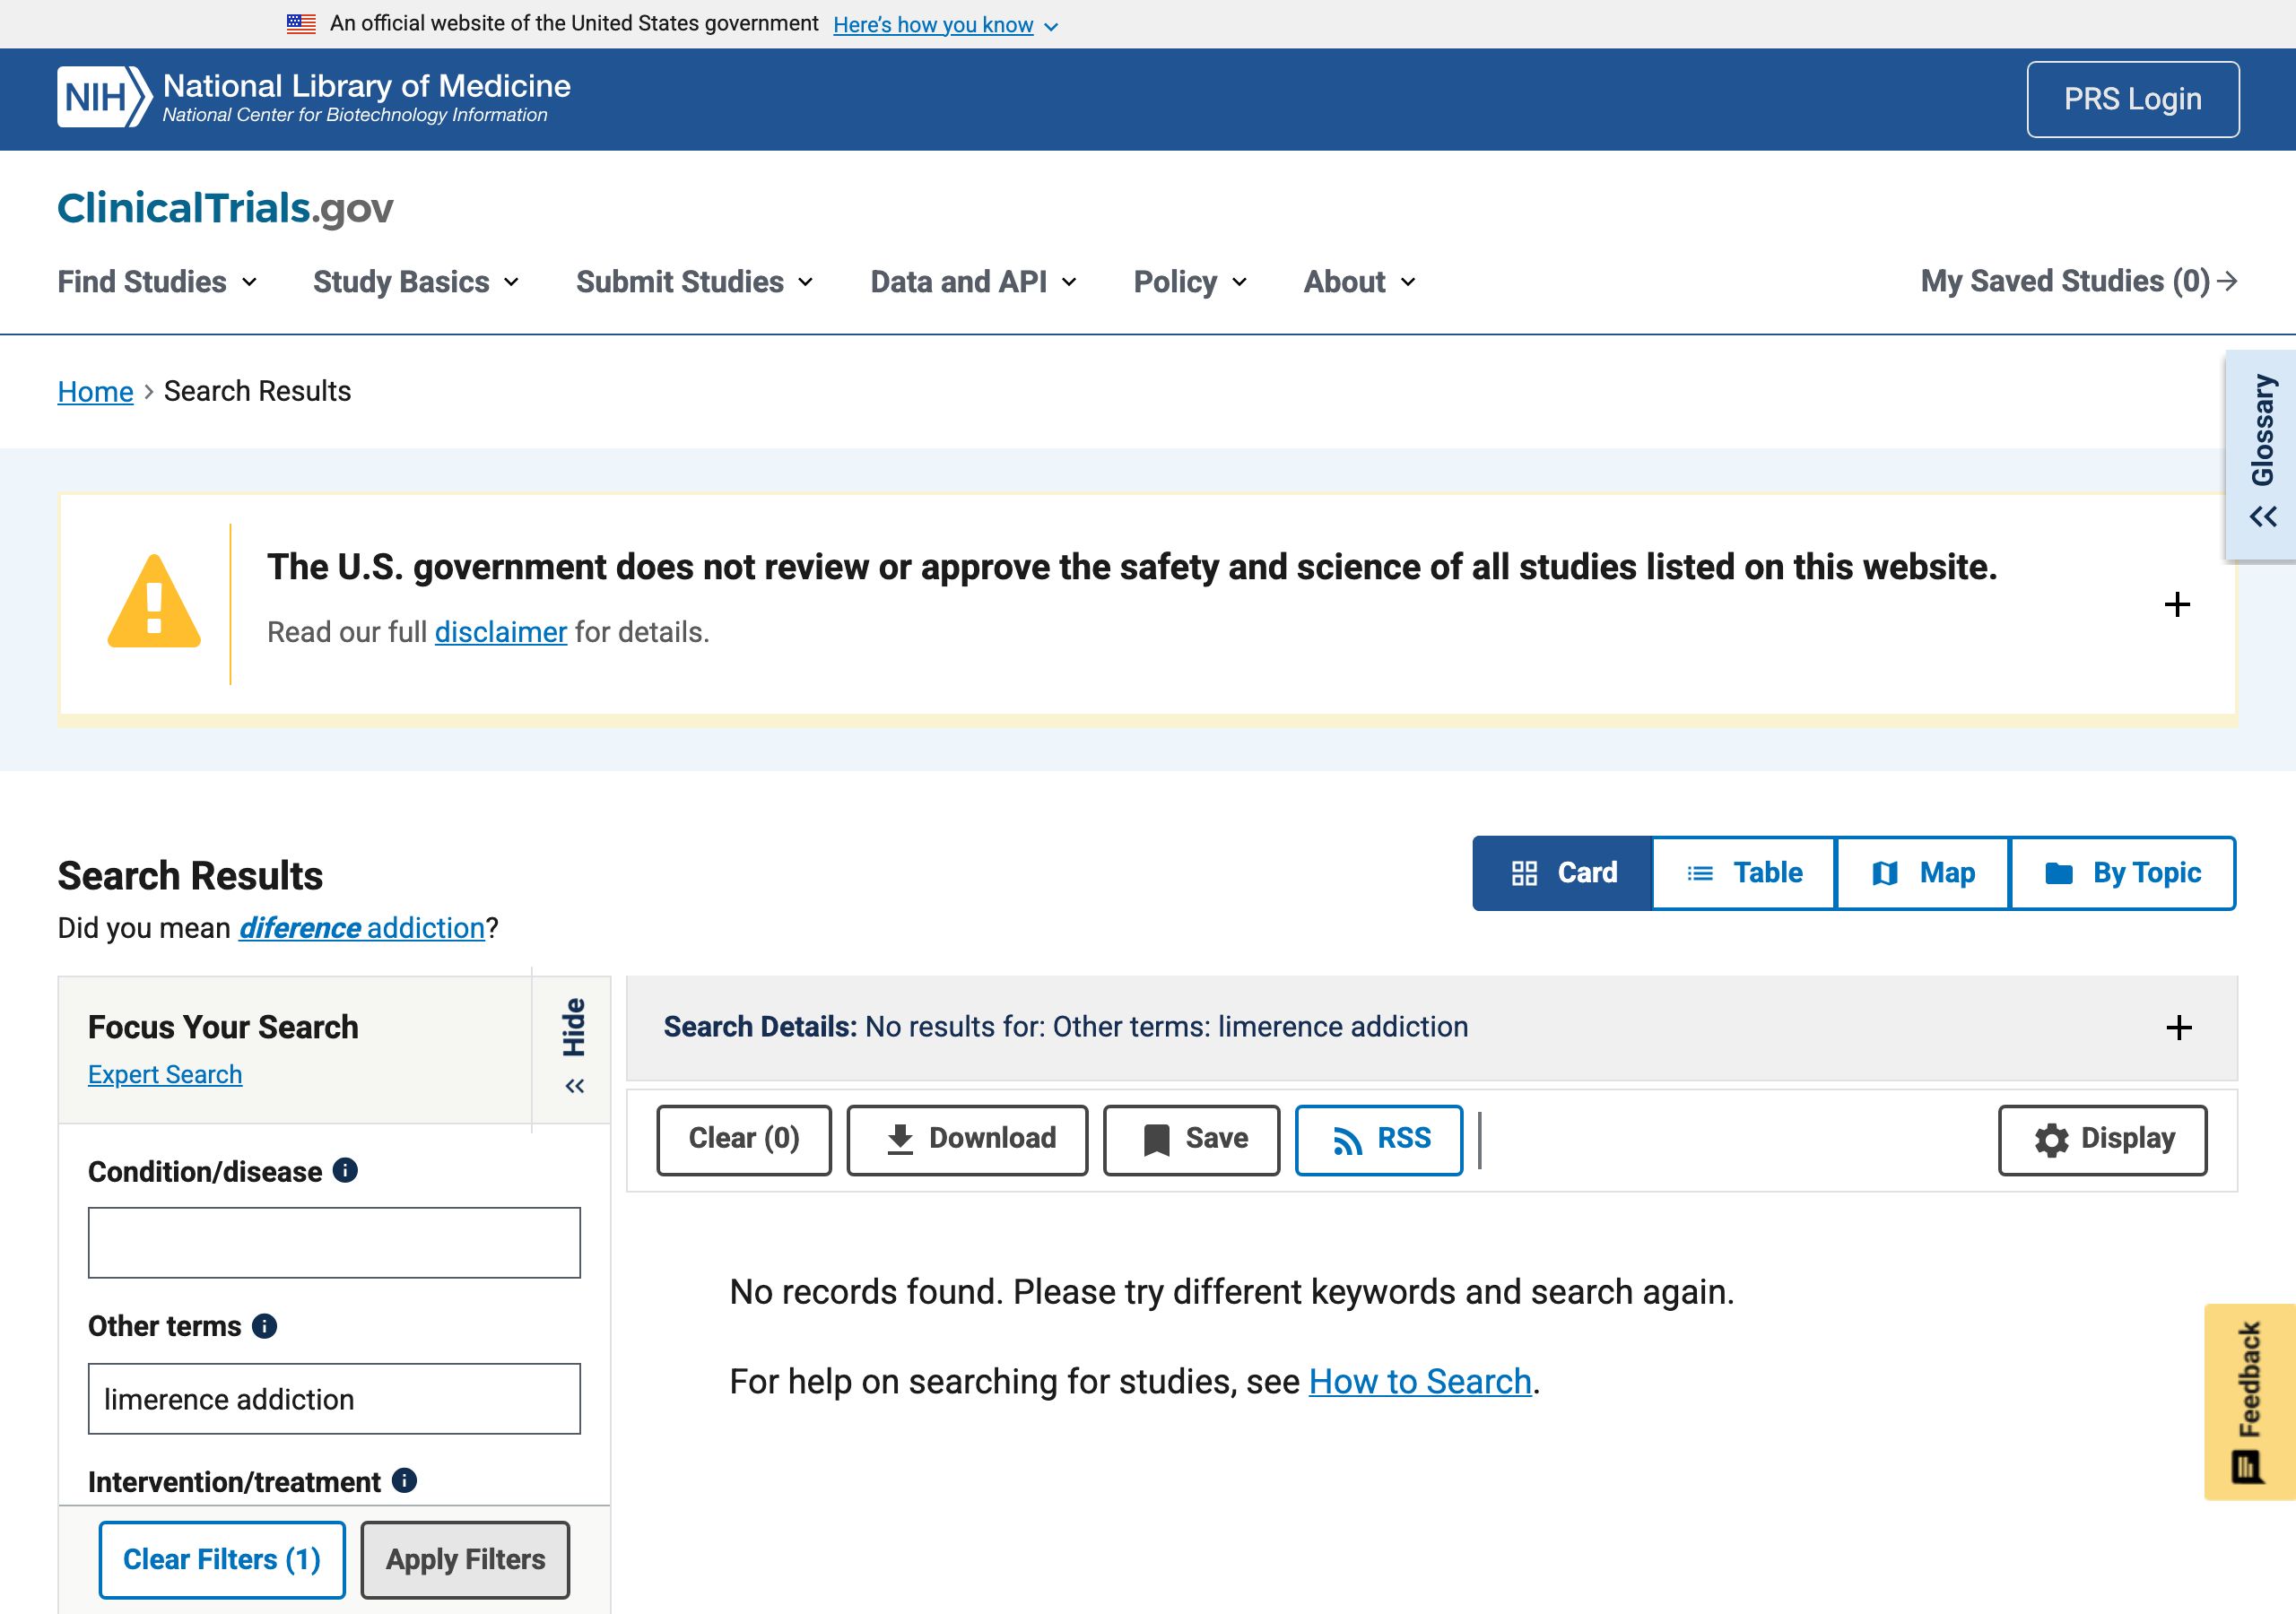Click the US flag icon
The width and height of the screenshot is (2296, 1614).
[x=301, y=24]
